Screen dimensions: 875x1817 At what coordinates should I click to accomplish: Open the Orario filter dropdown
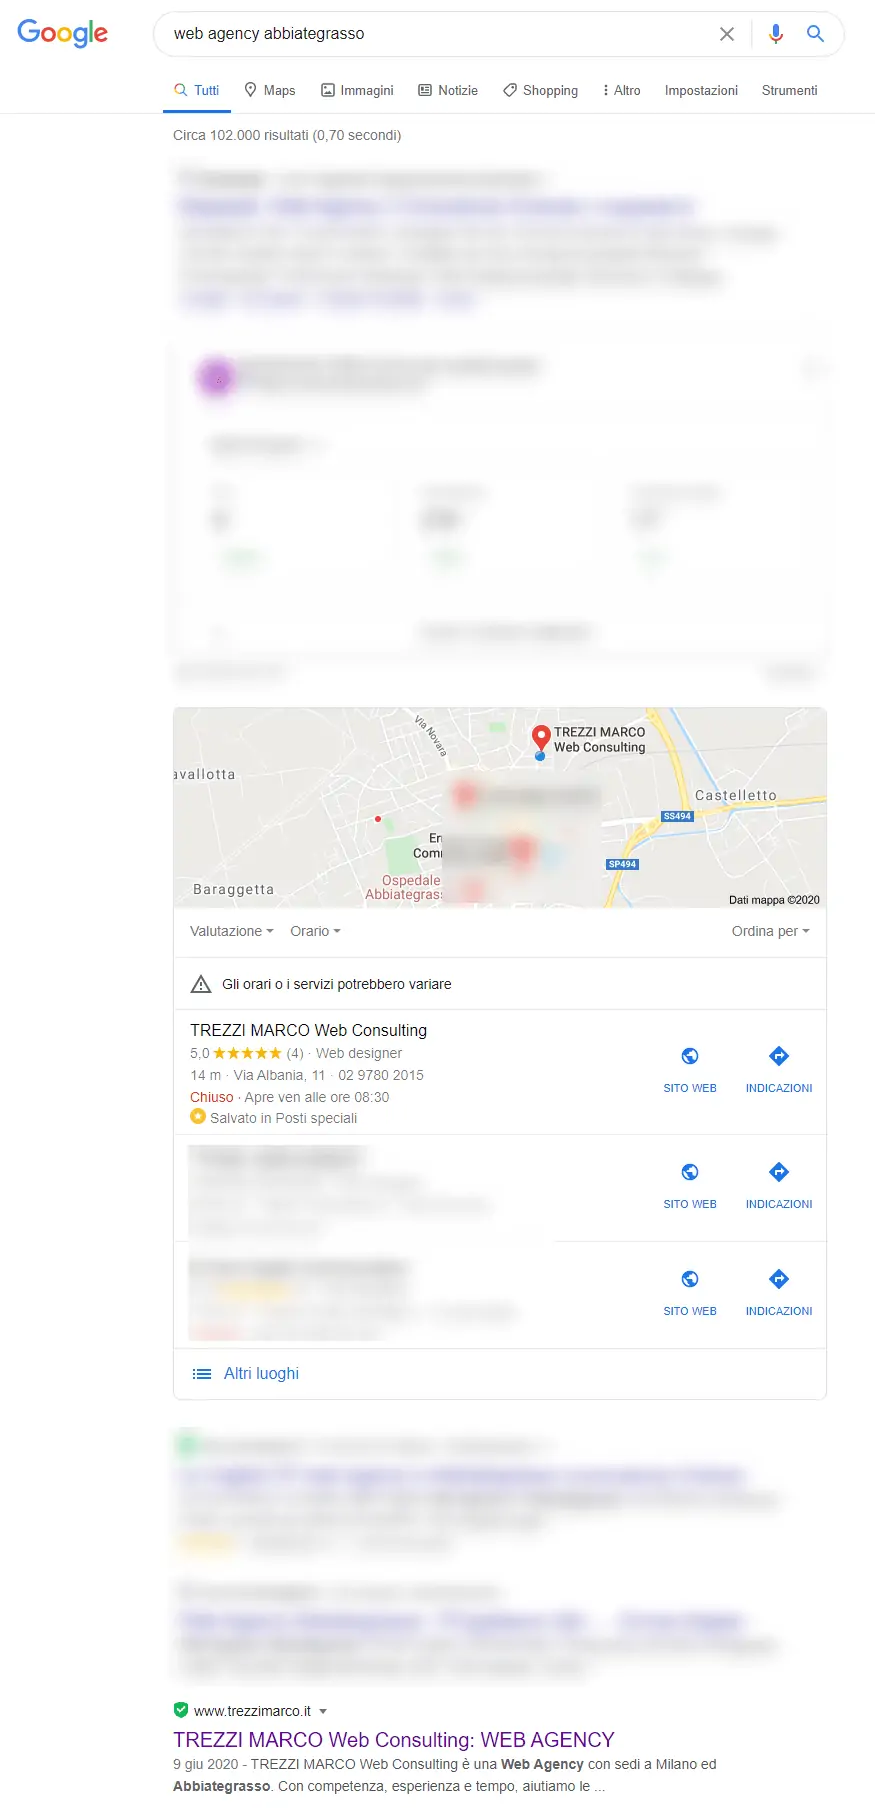[315, 931]
